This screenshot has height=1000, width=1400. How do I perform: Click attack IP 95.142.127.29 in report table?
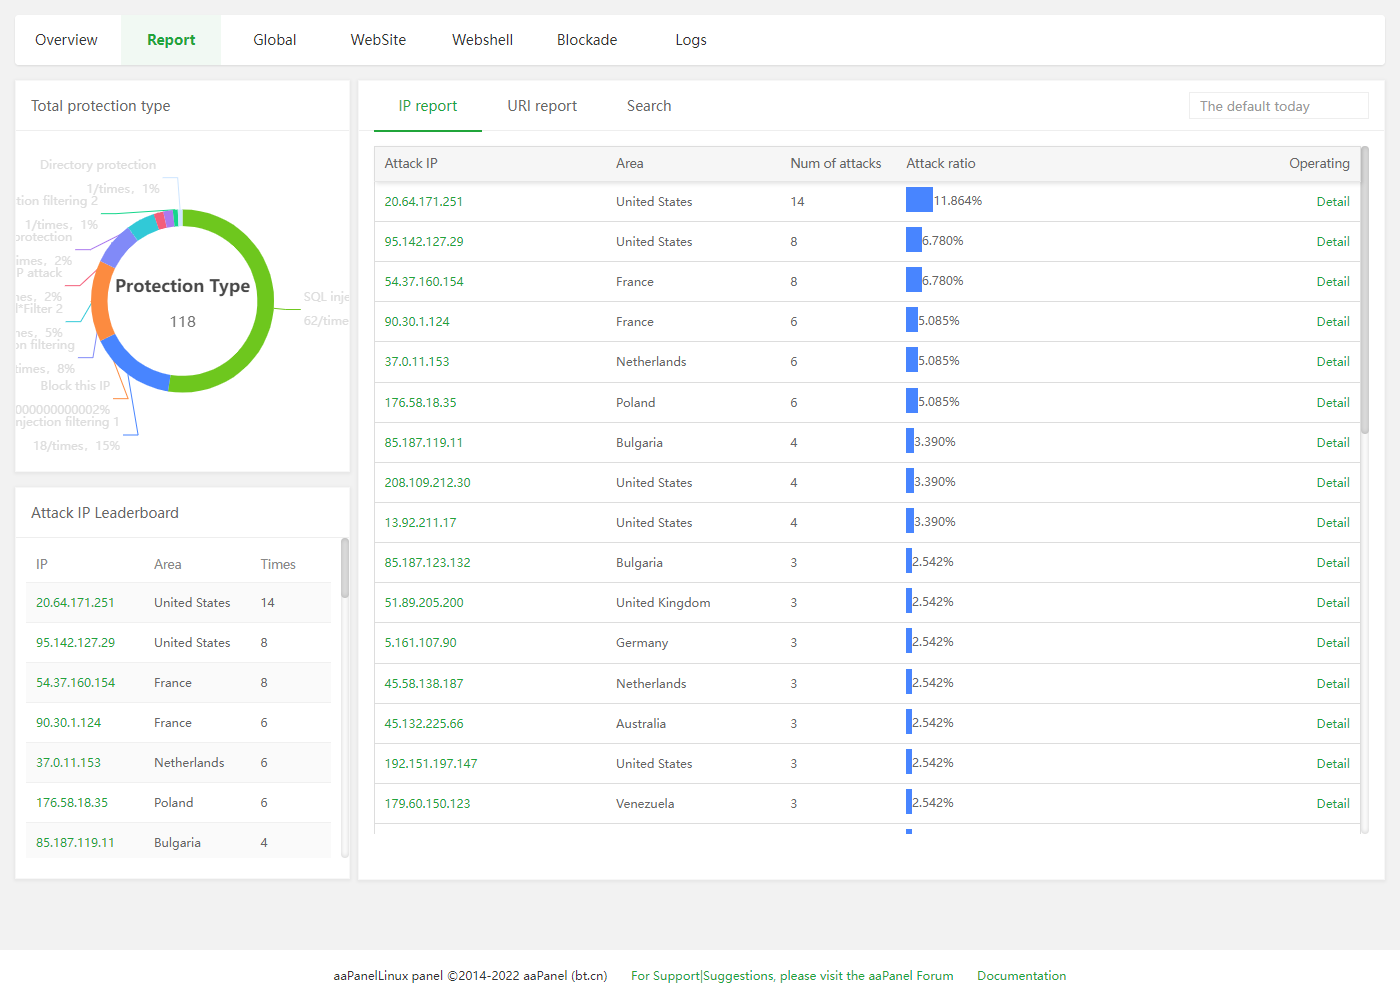coord(424,242)
